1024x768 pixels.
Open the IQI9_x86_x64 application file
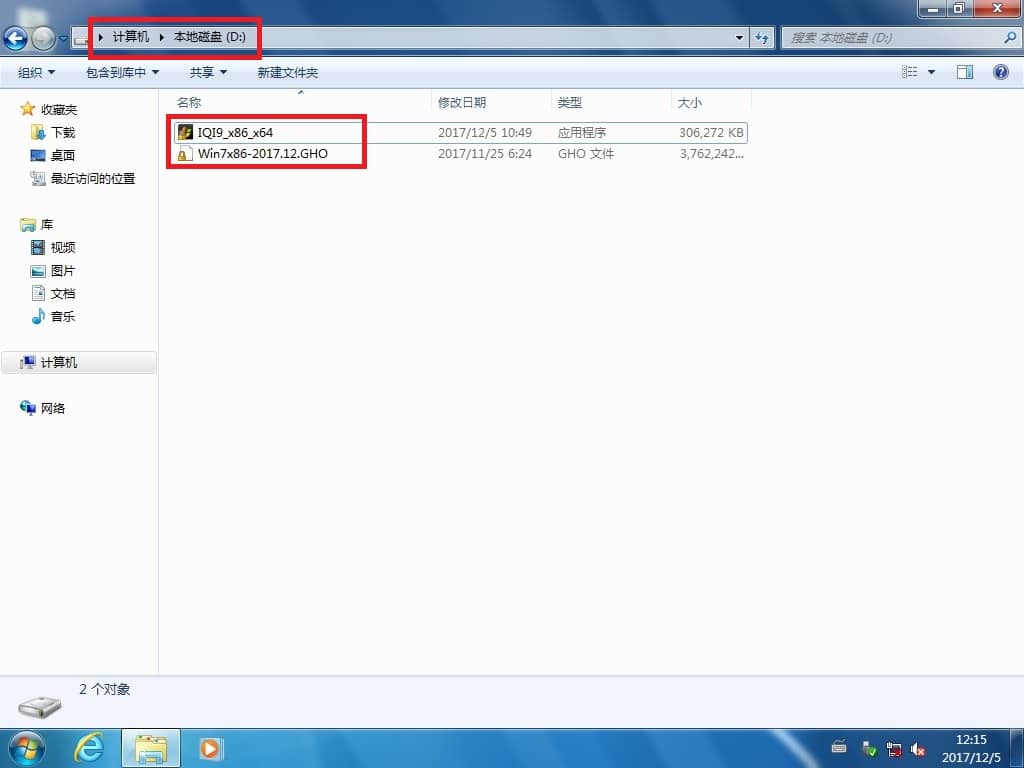(234, 132)
